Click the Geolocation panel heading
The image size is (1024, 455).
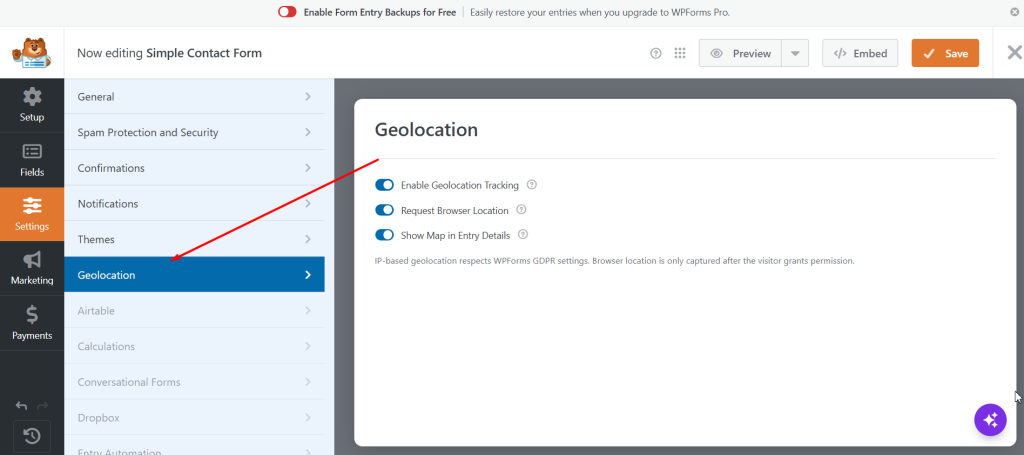click(426, 130)
